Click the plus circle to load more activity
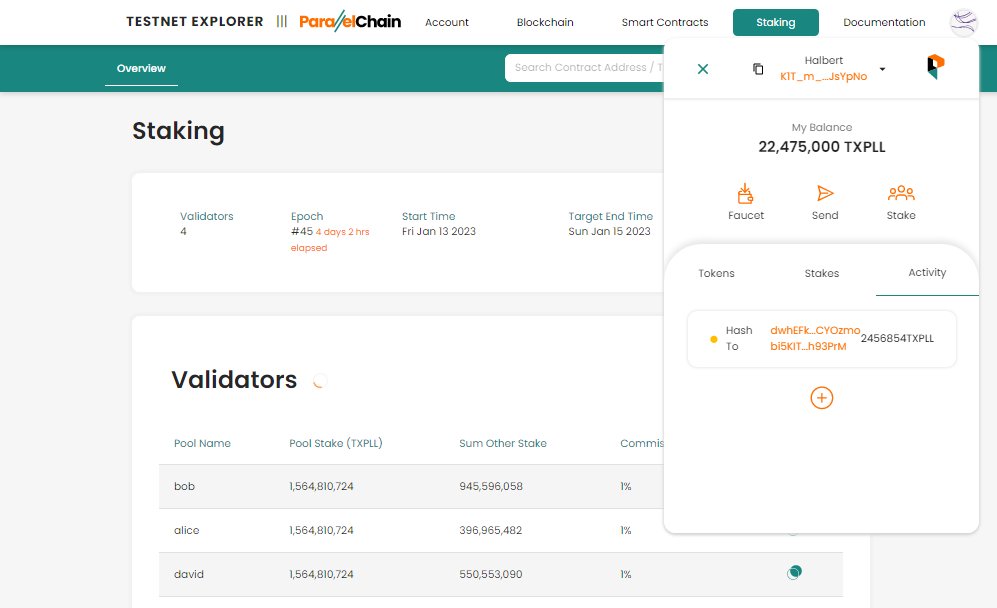Image resolution: width=997 pixels, height=608 pixels. pos(822,398)
